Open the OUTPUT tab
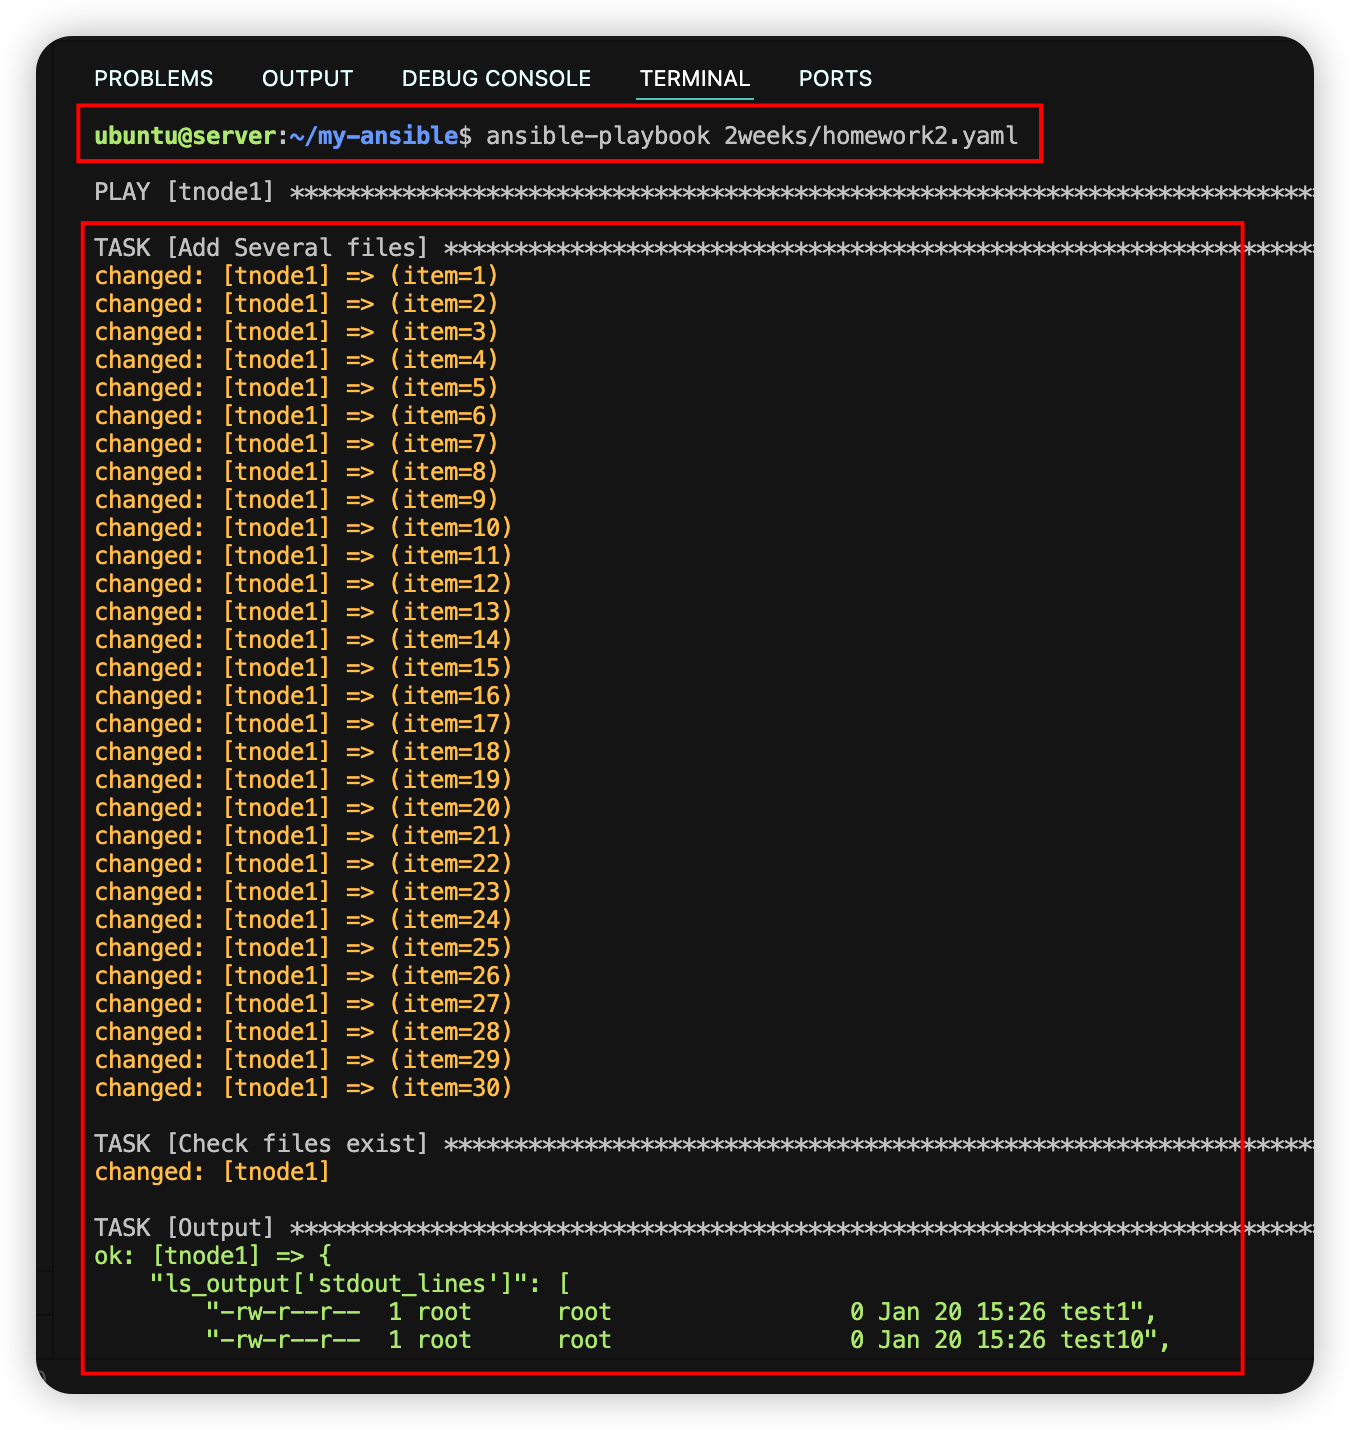Screen dimensions: 1350x1430 tap(307, 78)
